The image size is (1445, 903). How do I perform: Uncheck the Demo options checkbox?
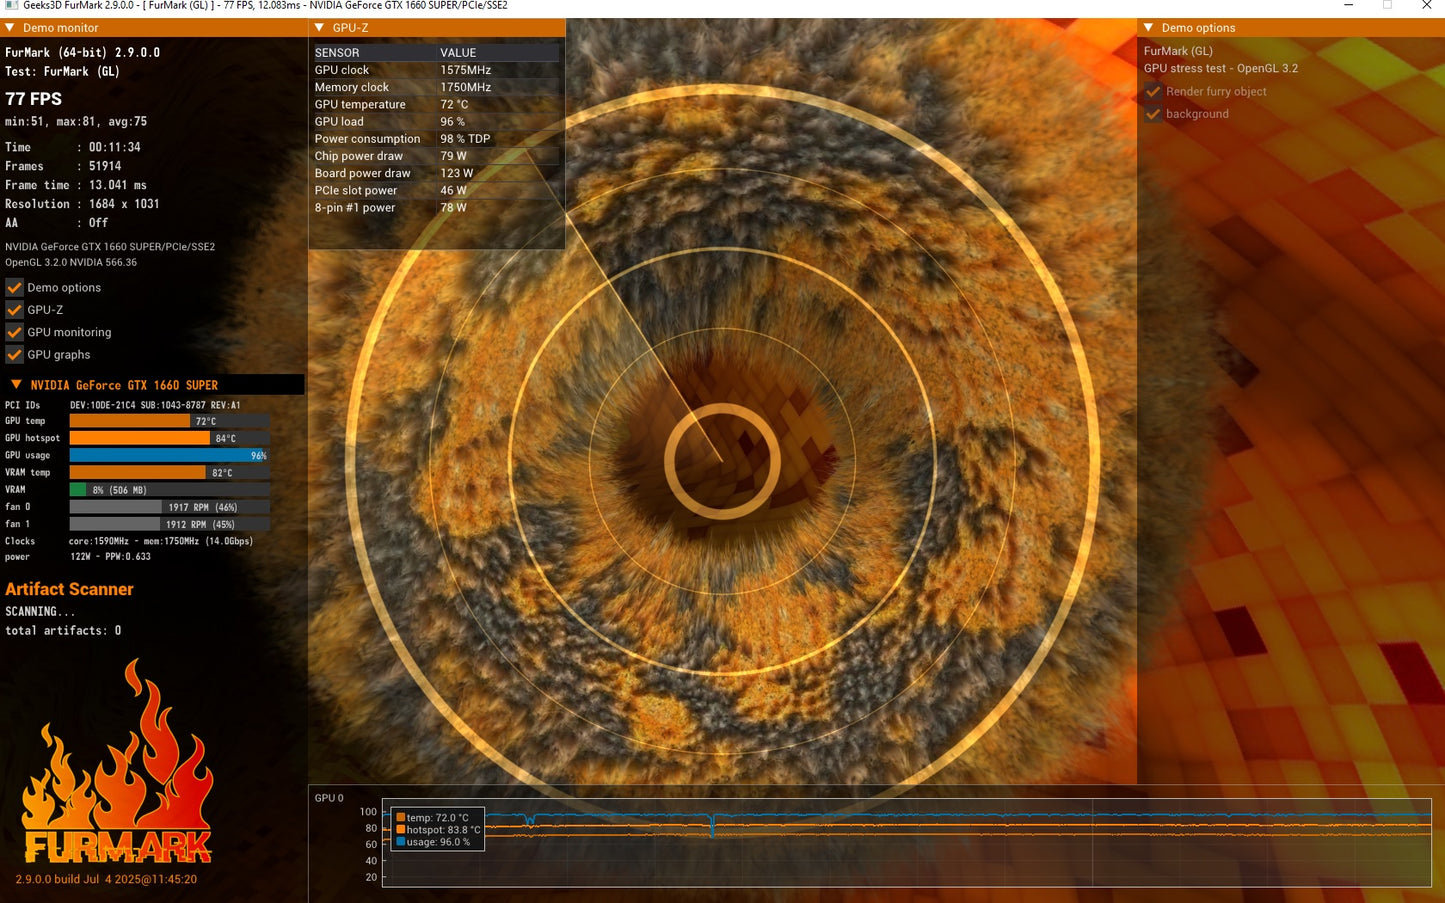pos(14,287)
